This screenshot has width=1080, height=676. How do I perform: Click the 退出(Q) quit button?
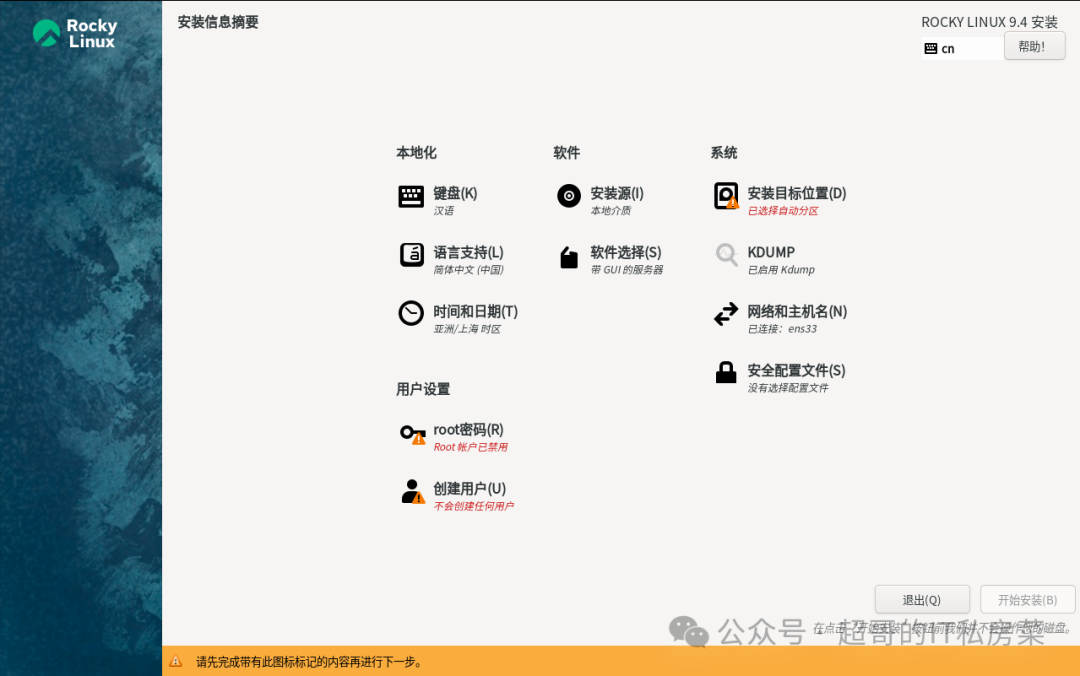tap(921, 599)
